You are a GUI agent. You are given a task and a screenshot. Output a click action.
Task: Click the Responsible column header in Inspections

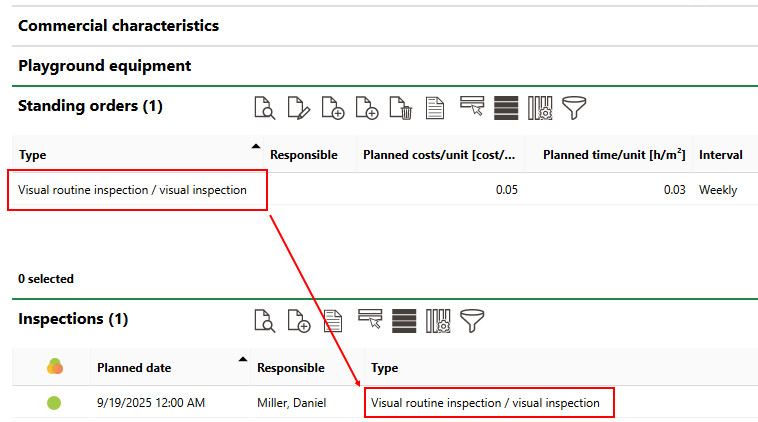[x=290, y=368]
